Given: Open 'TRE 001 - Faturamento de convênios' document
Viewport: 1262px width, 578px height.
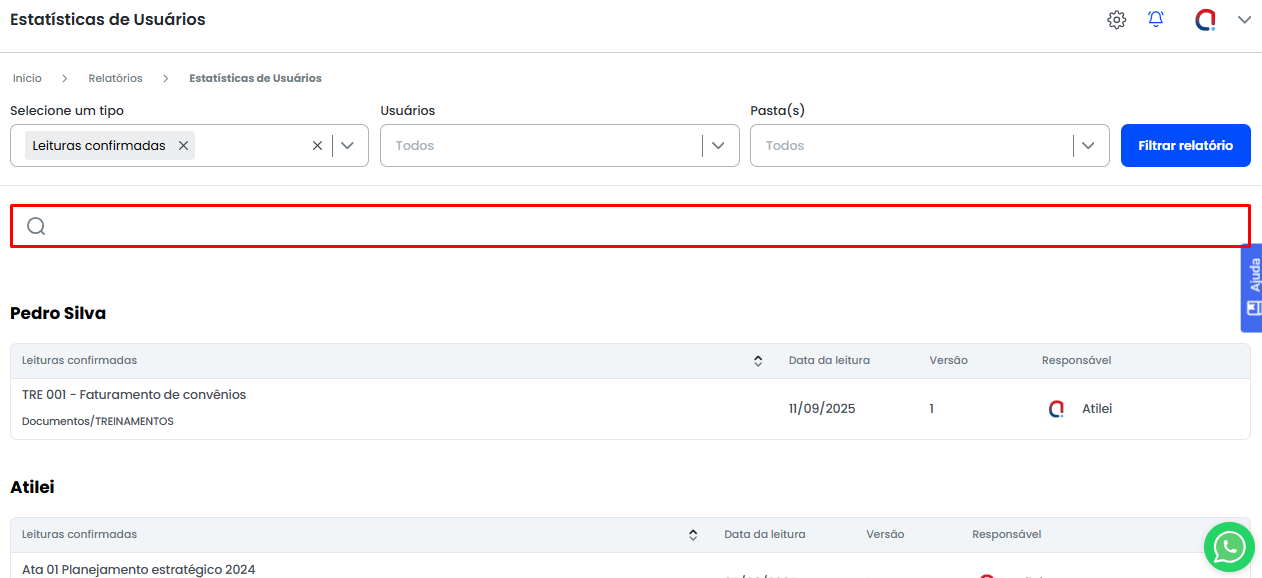Looking at the screenshot, I should click(x=134, y=395).
